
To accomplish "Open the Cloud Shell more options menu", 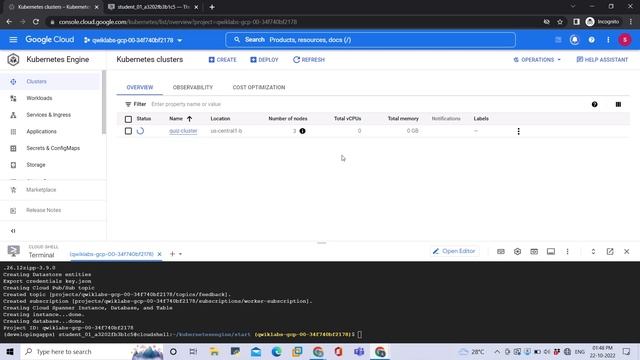I will pyautogui.click(x=567, y=251).
